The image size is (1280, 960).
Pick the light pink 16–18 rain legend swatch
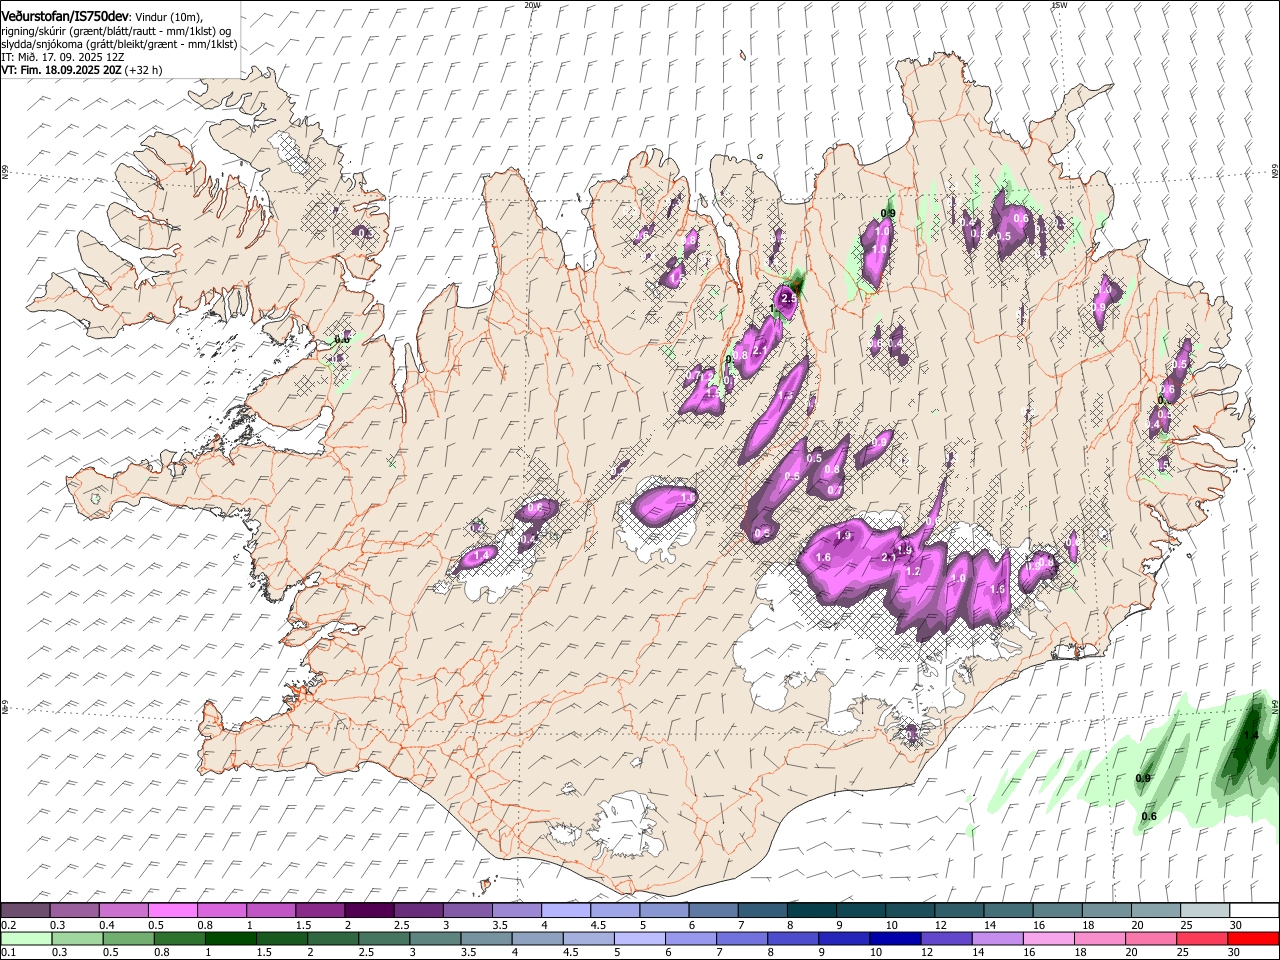1049,938
